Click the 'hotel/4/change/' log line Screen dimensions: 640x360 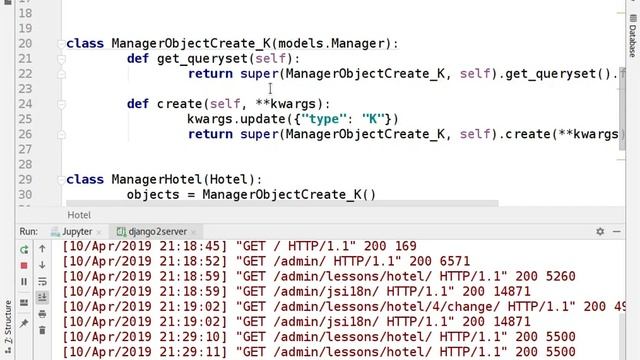[x=343, y=307]
